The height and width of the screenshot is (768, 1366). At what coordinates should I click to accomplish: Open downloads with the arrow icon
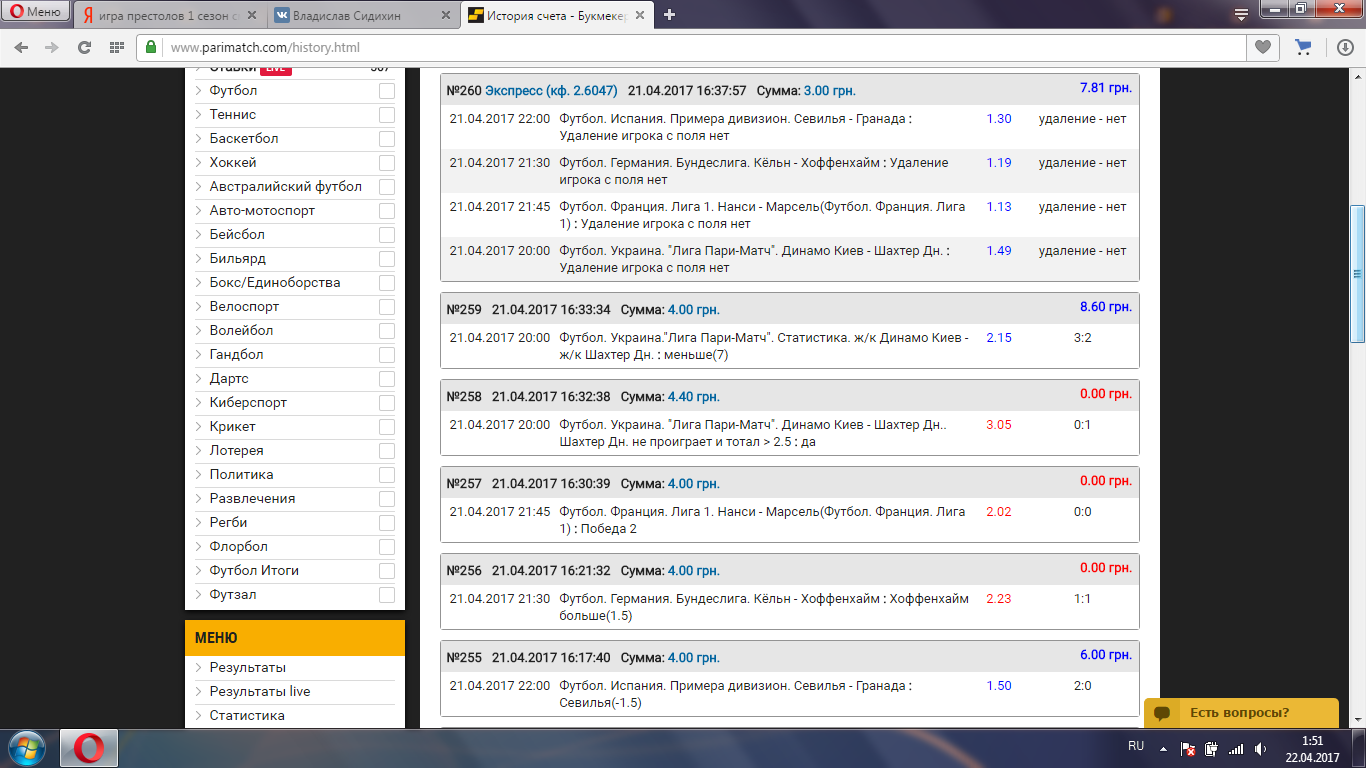pyautogui.click(x=1346, y=47)
